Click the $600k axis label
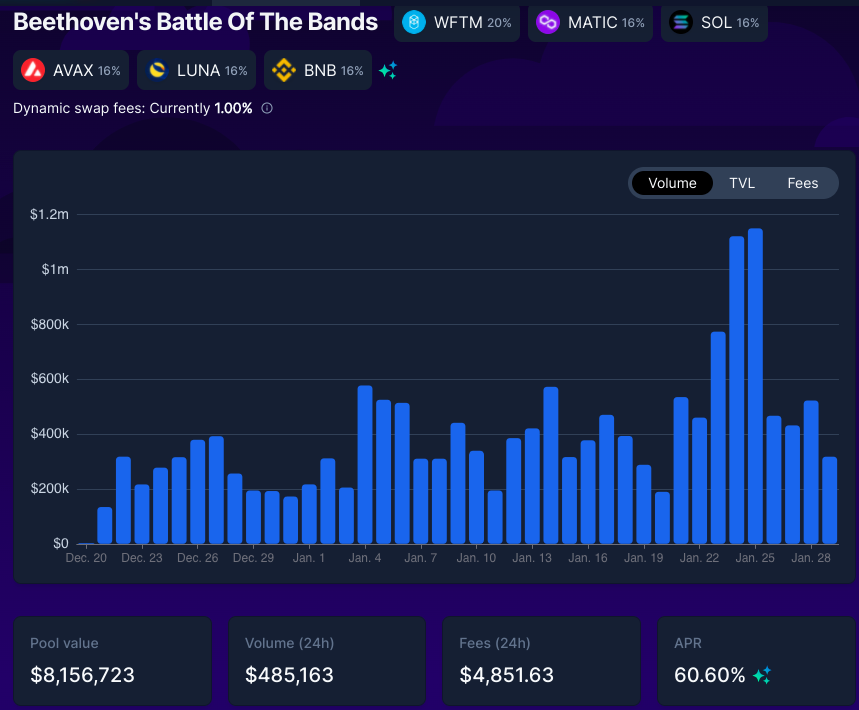859x710 pixels. (x=50, y=379)
